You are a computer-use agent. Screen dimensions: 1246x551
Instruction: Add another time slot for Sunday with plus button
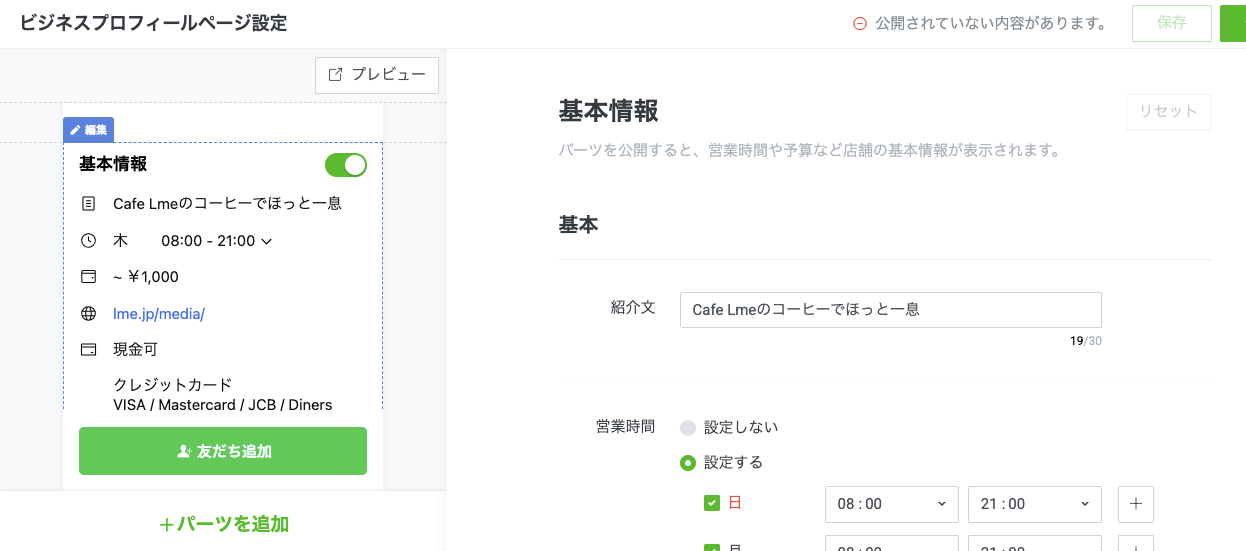point(1136,504)
